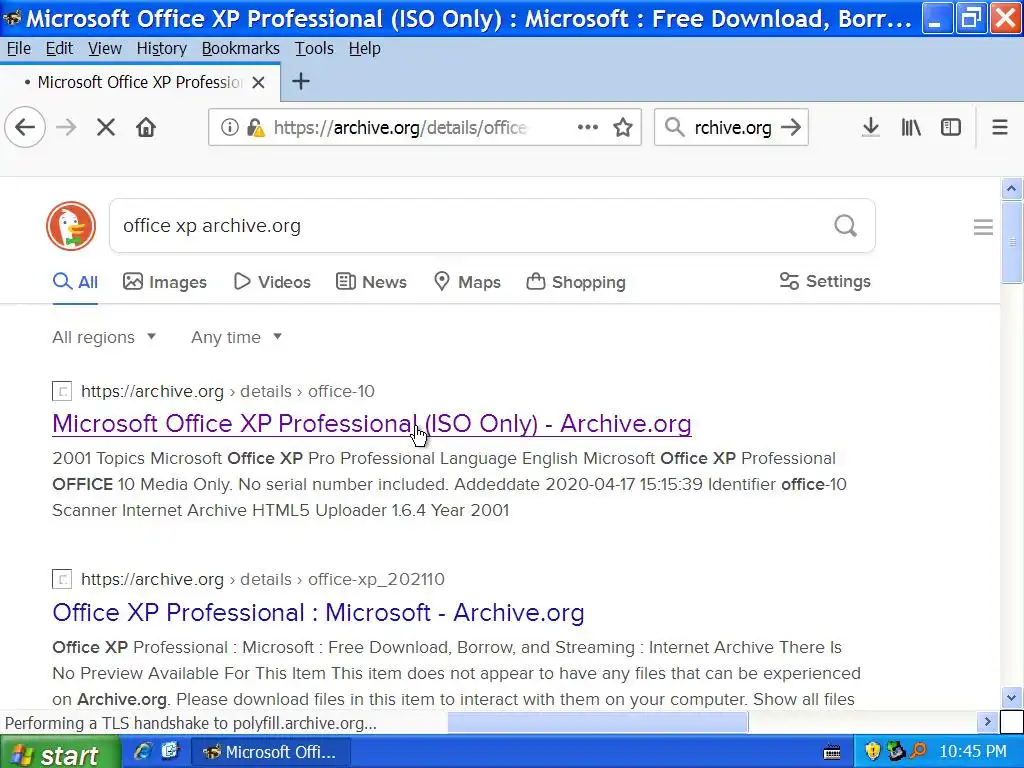Open a new tab with plus button
The image size is (1024, 768).
300,82
